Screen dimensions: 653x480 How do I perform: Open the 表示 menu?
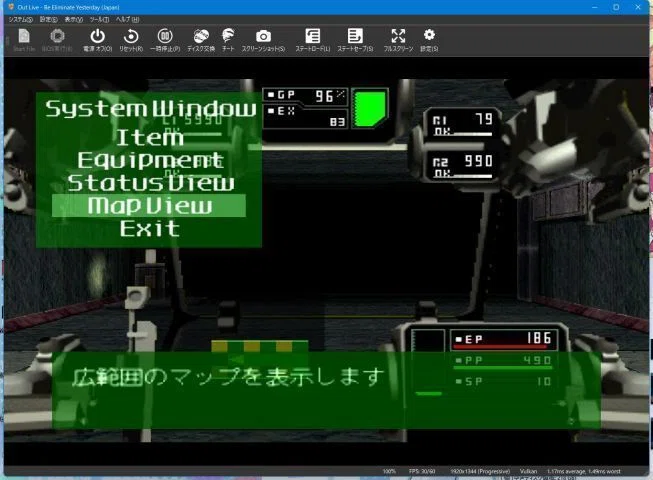[73, 20]
